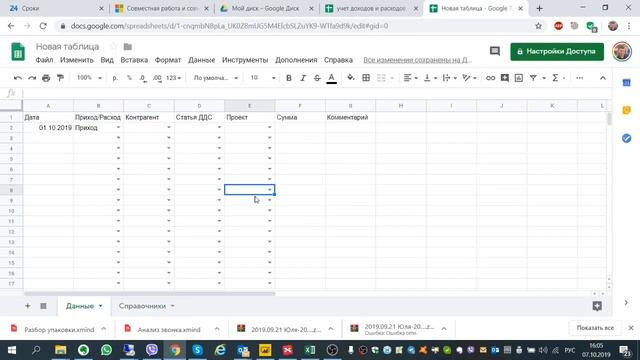Click the saved changes status link
Viewport: 640px width, 360px height.
click(x=417, y=60)
